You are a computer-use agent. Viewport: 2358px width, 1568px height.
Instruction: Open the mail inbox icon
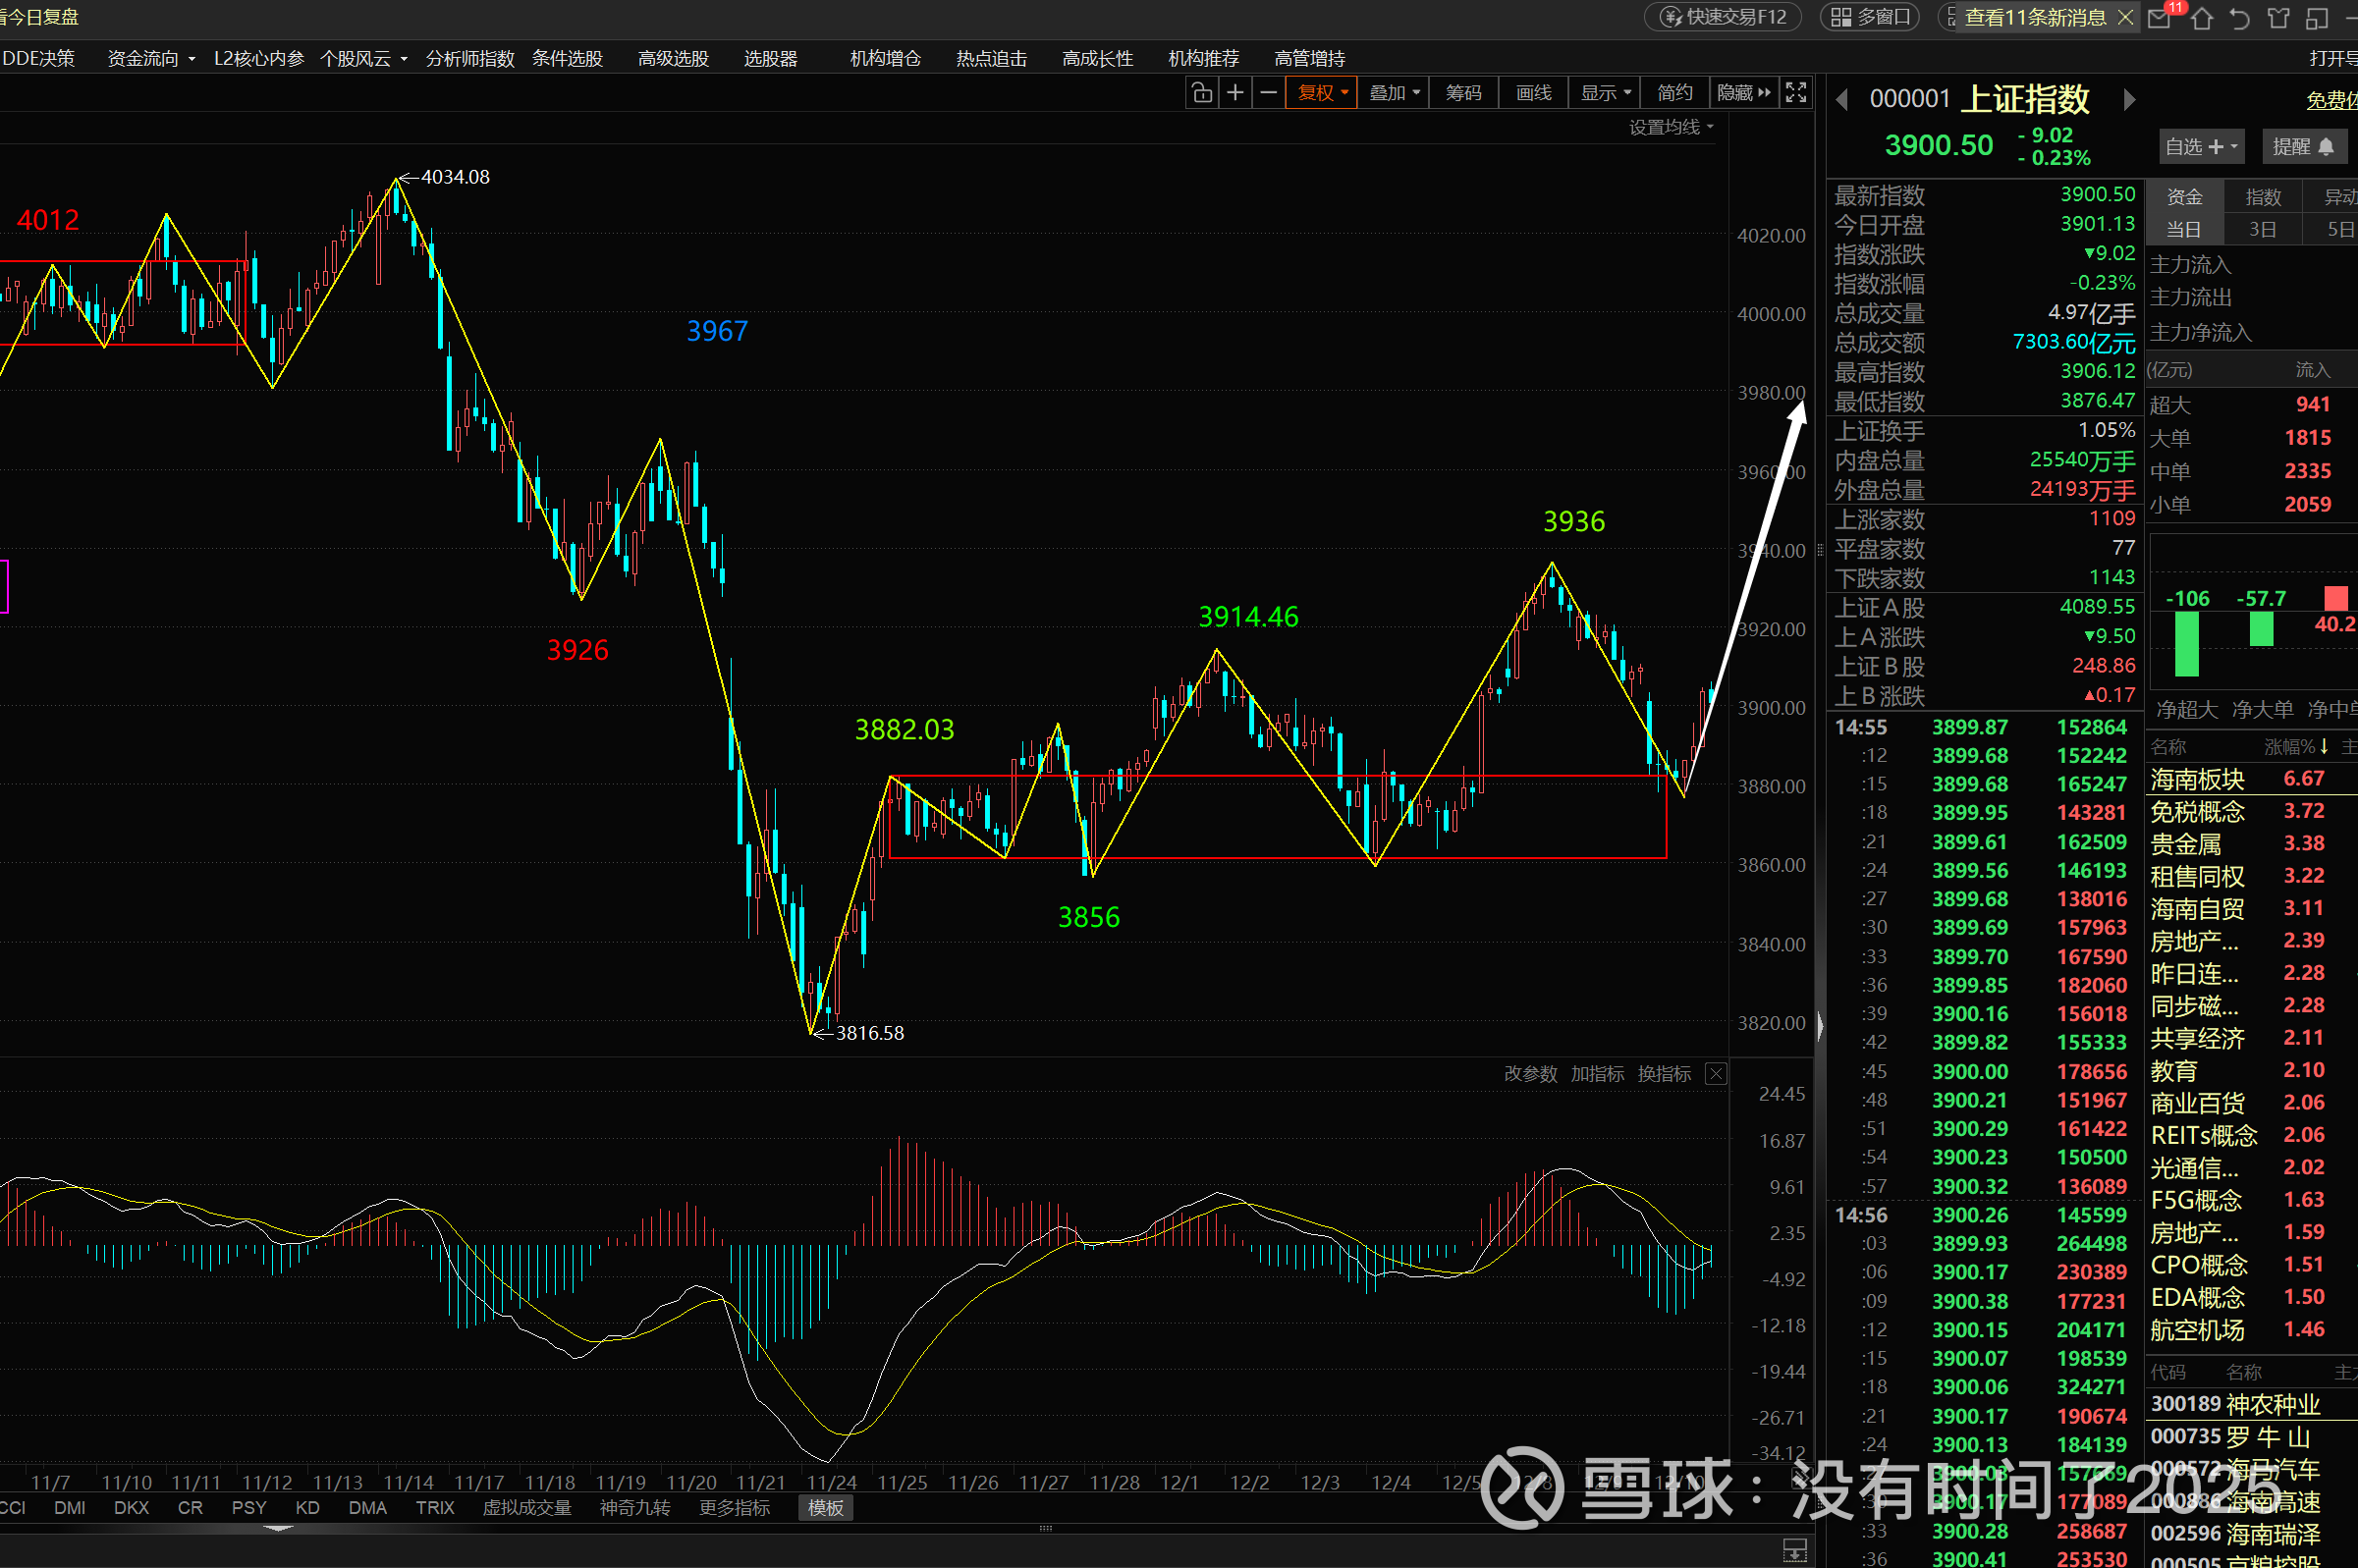click(x=2160, y=18)
